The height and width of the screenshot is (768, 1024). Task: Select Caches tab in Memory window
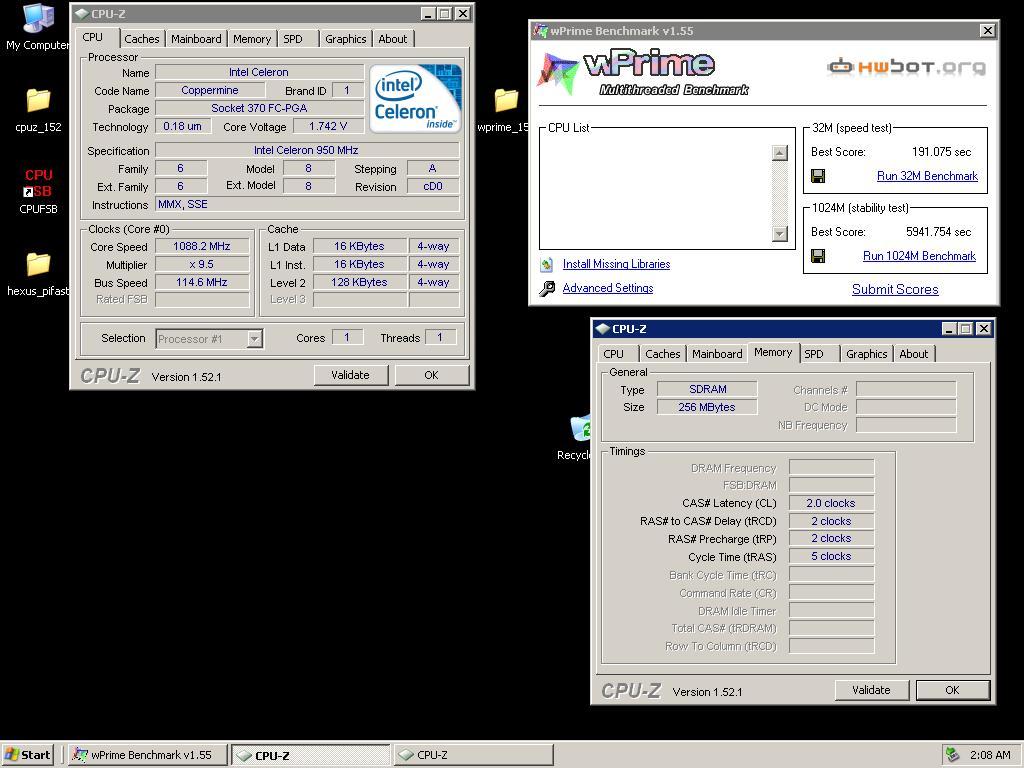(662, 354)
